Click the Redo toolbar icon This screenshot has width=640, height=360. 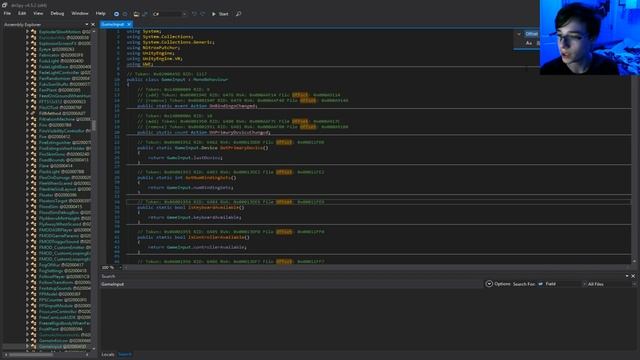pos(202,14)
